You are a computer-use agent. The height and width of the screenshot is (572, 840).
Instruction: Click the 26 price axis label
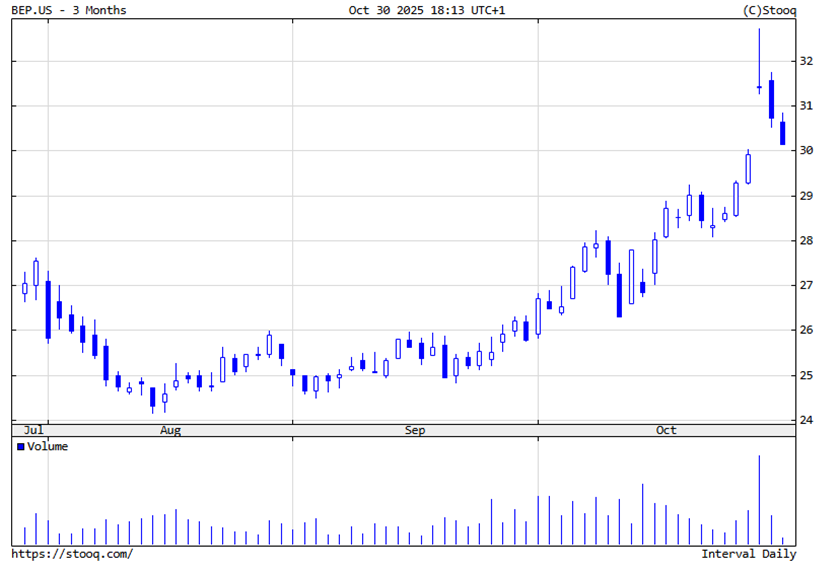(806, 331)
